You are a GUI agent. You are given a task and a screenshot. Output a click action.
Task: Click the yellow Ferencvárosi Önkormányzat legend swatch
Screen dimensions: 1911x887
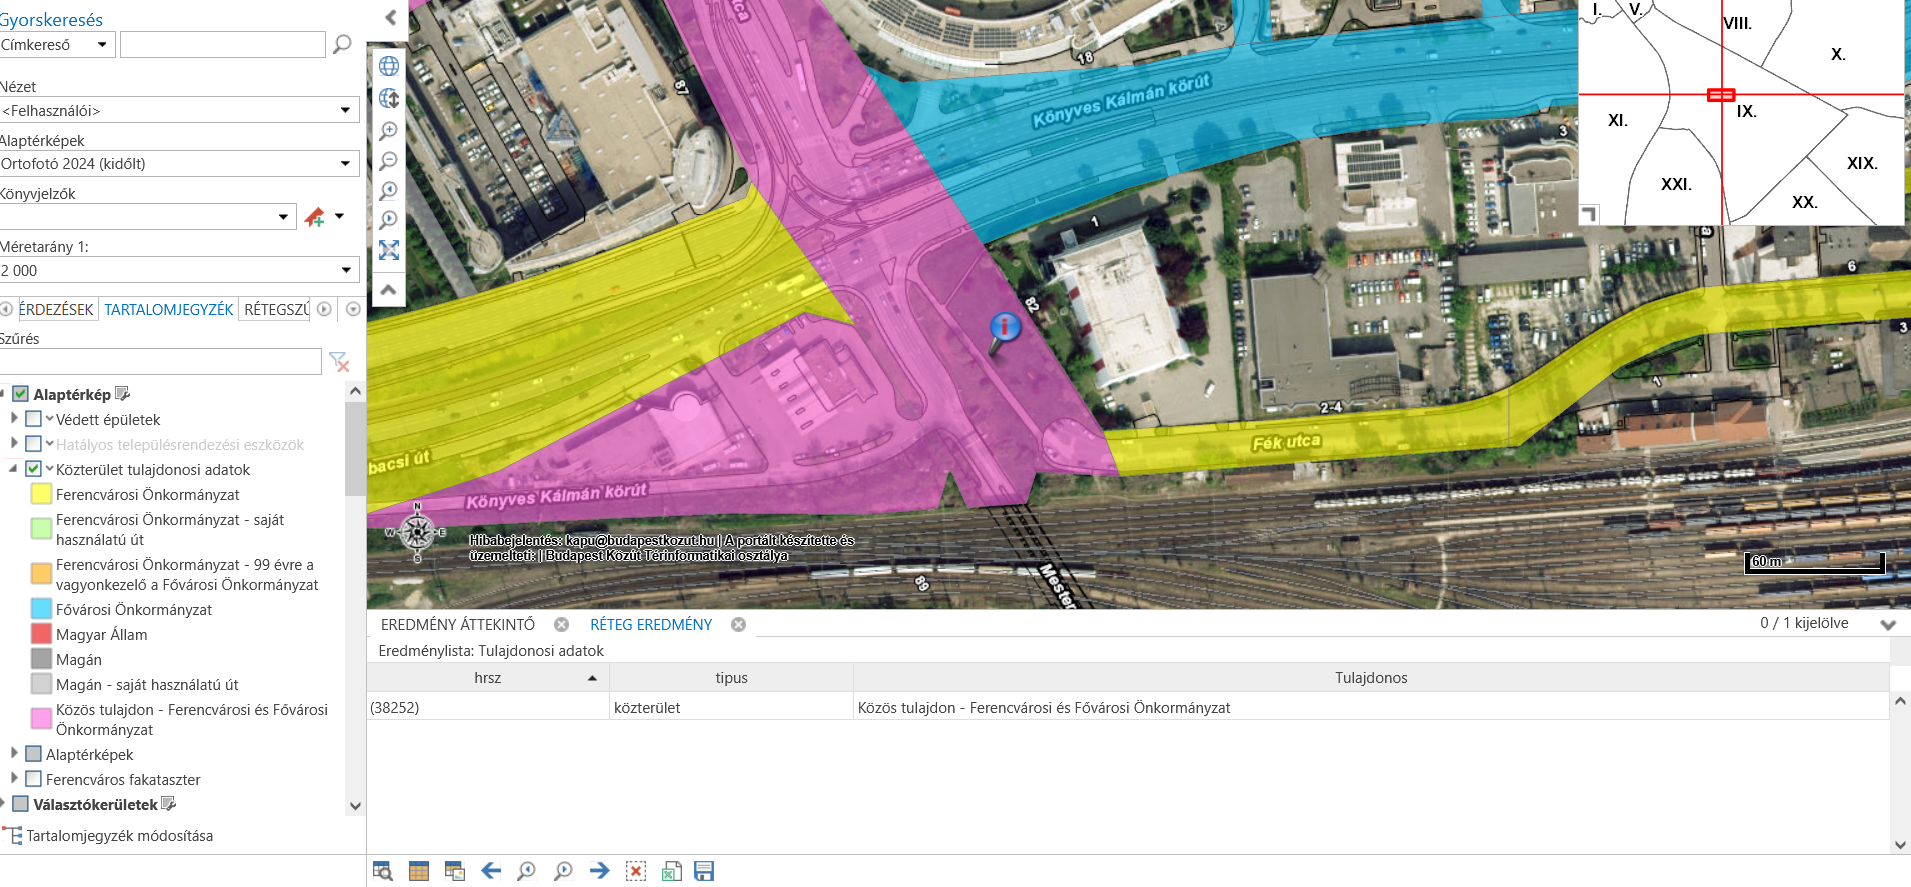pyautogui.click(x=41, y=494)
